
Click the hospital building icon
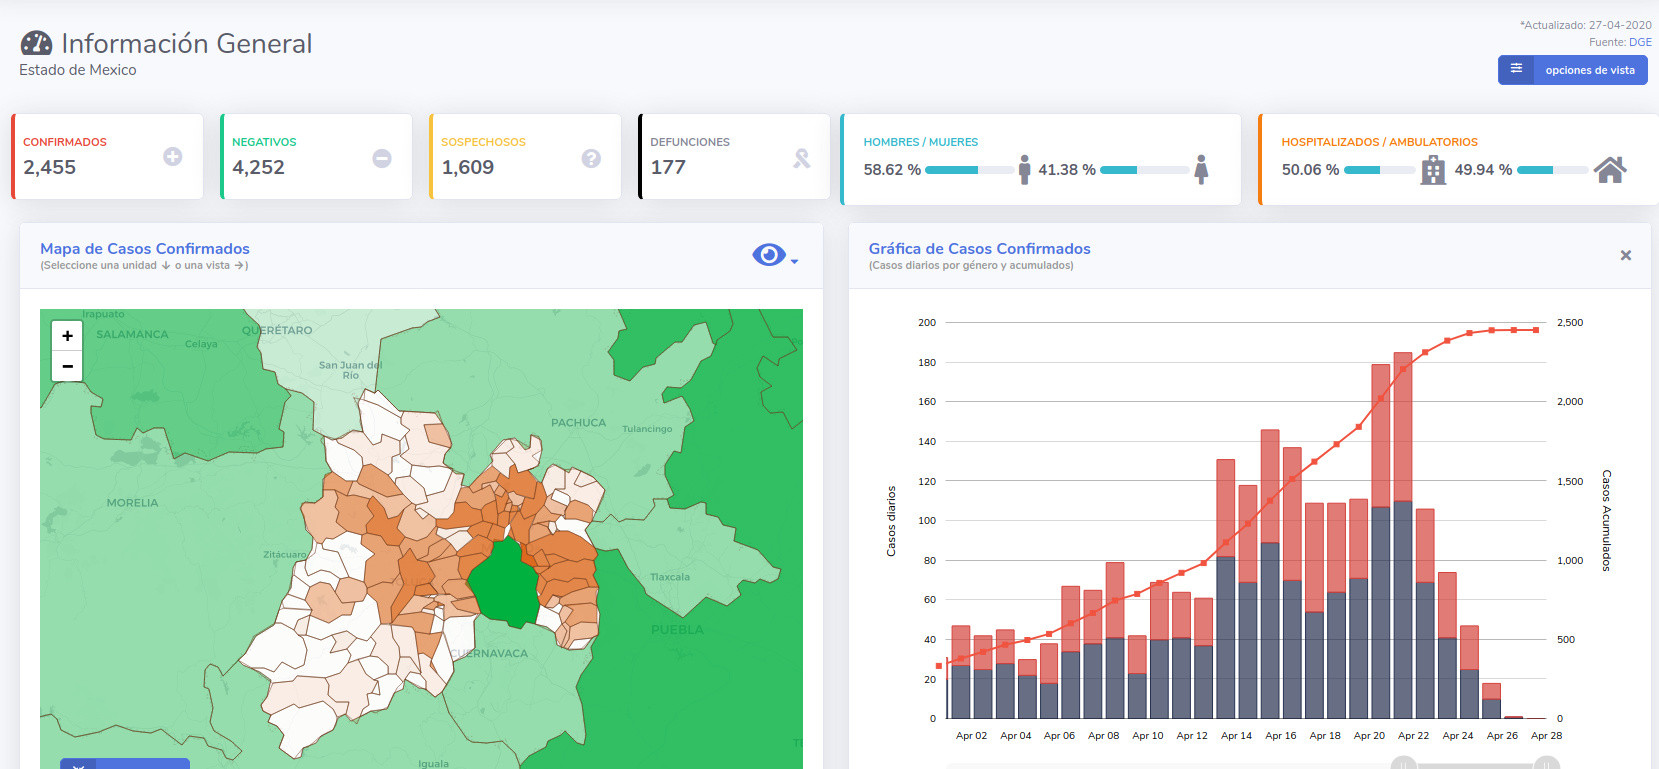1433,170
